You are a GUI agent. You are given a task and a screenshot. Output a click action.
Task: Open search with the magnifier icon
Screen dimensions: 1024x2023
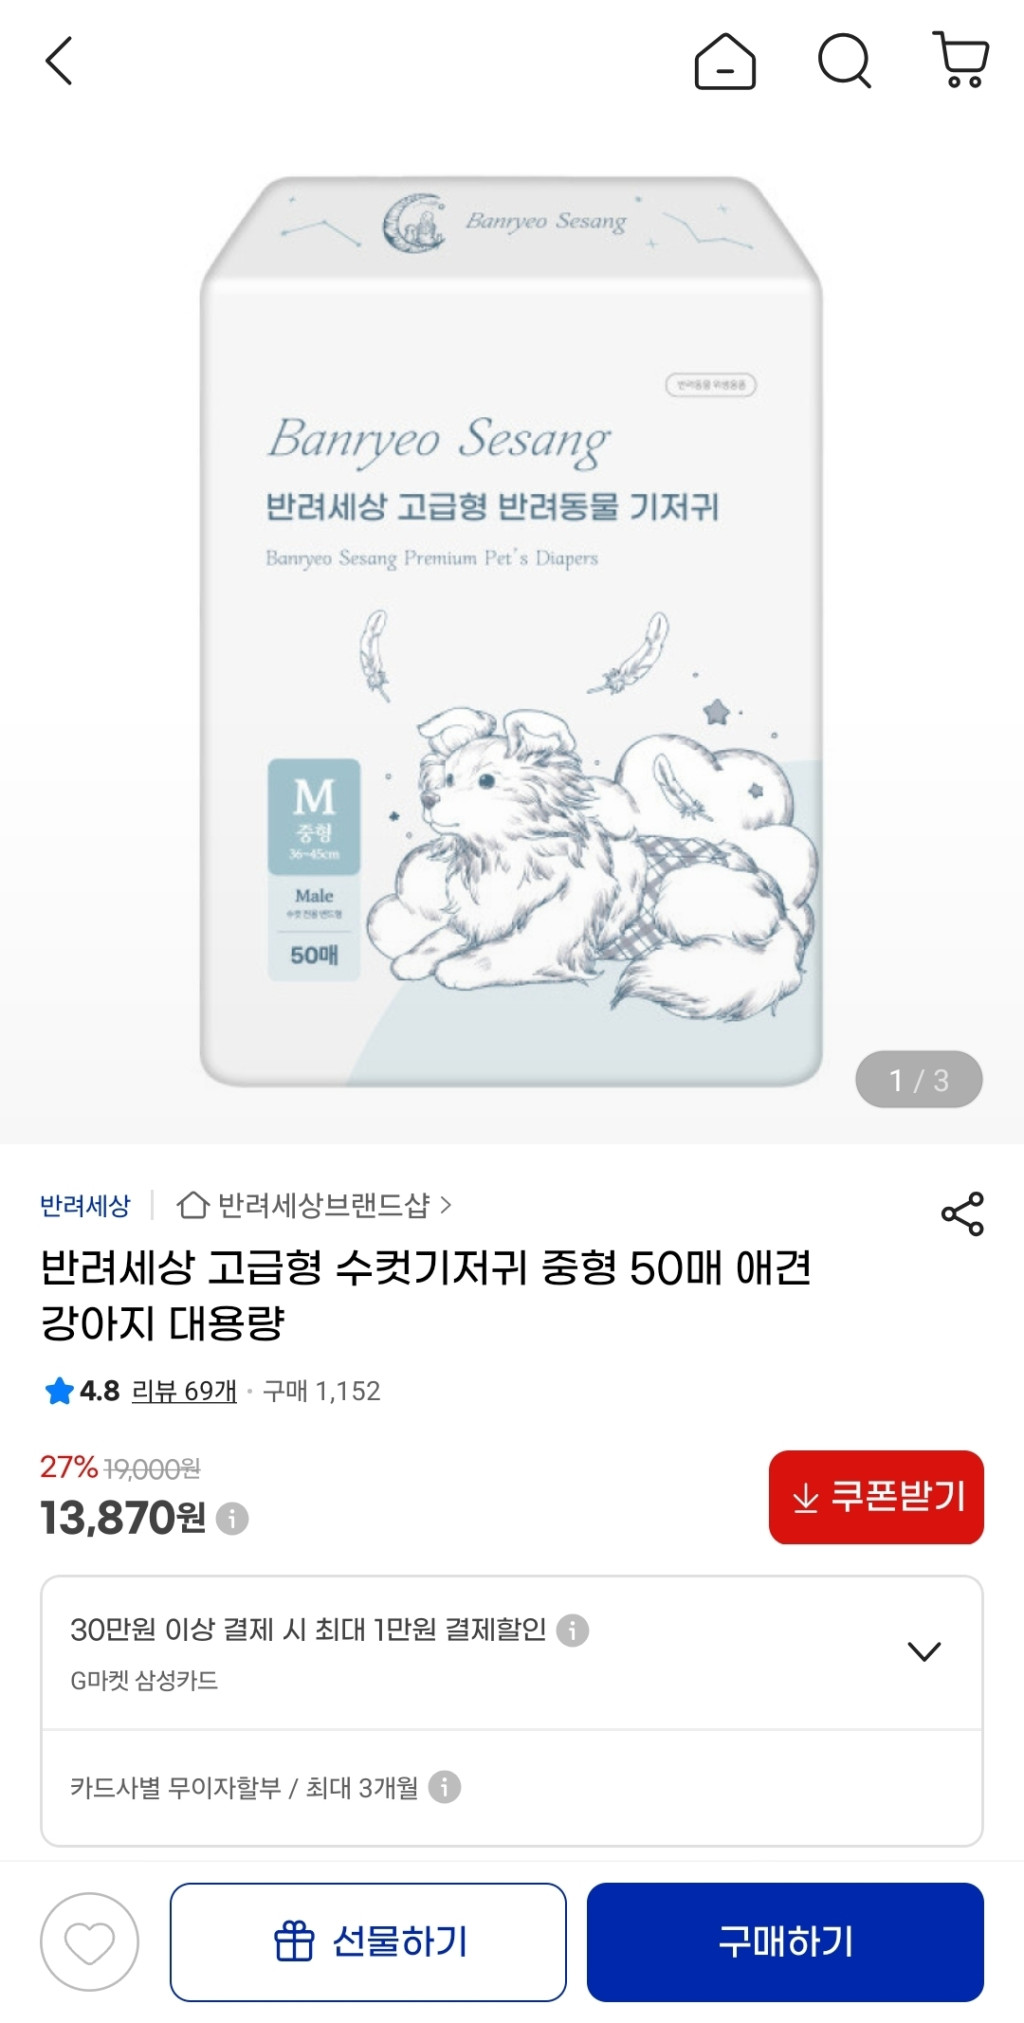845,61
